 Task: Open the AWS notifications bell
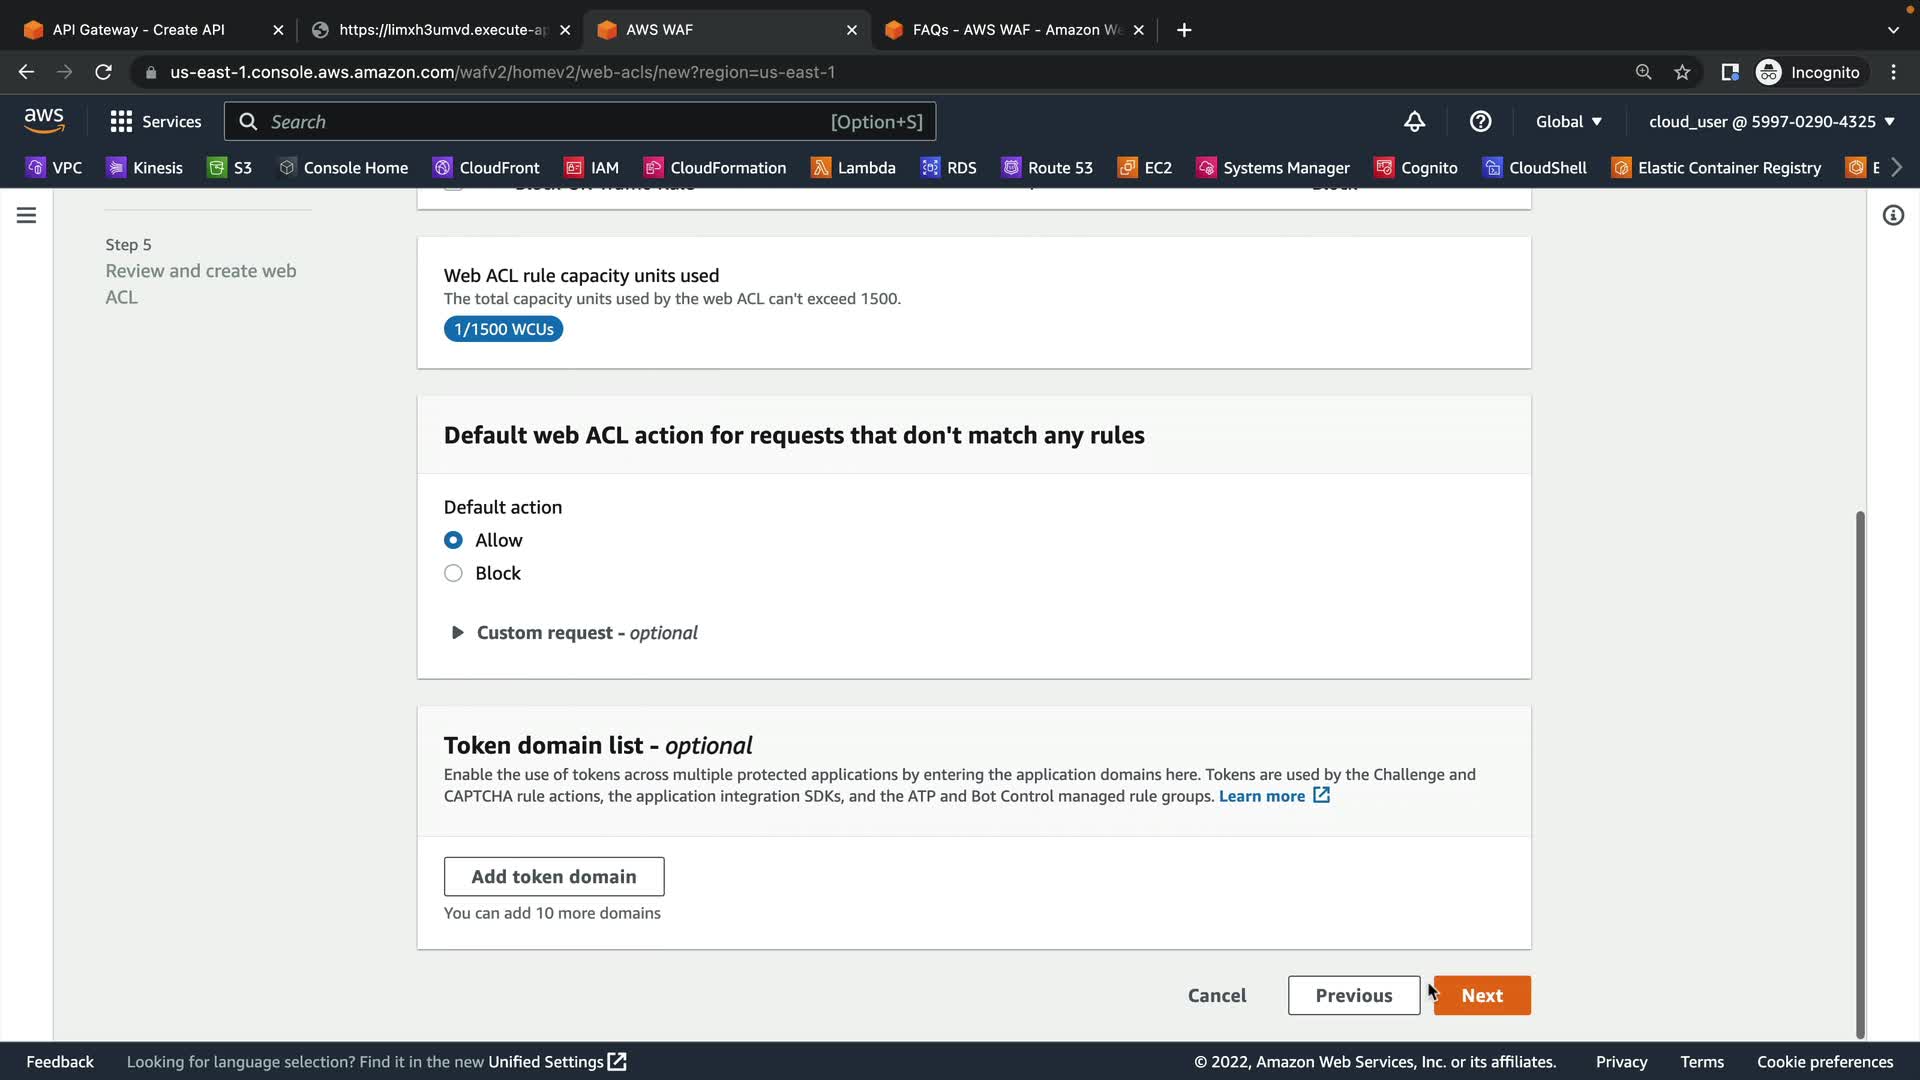[1414, 122]
